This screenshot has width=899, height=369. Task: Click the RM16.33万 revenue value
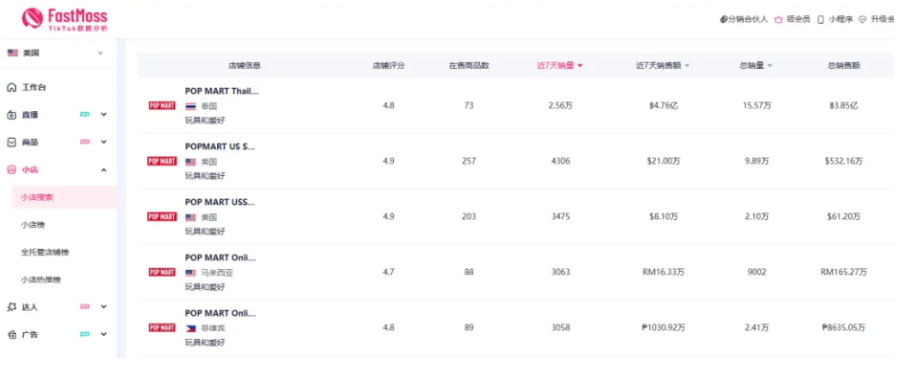663,272
